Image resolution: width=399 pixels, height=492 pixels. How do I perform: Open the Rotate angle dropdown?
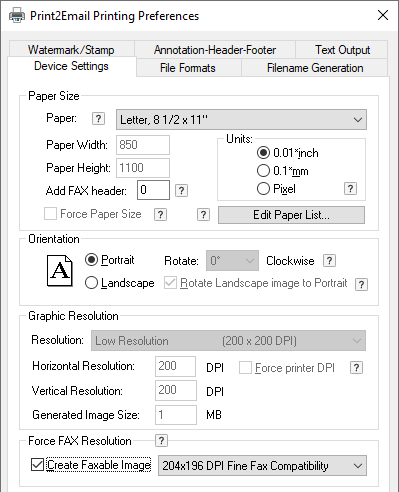[232, 260]
